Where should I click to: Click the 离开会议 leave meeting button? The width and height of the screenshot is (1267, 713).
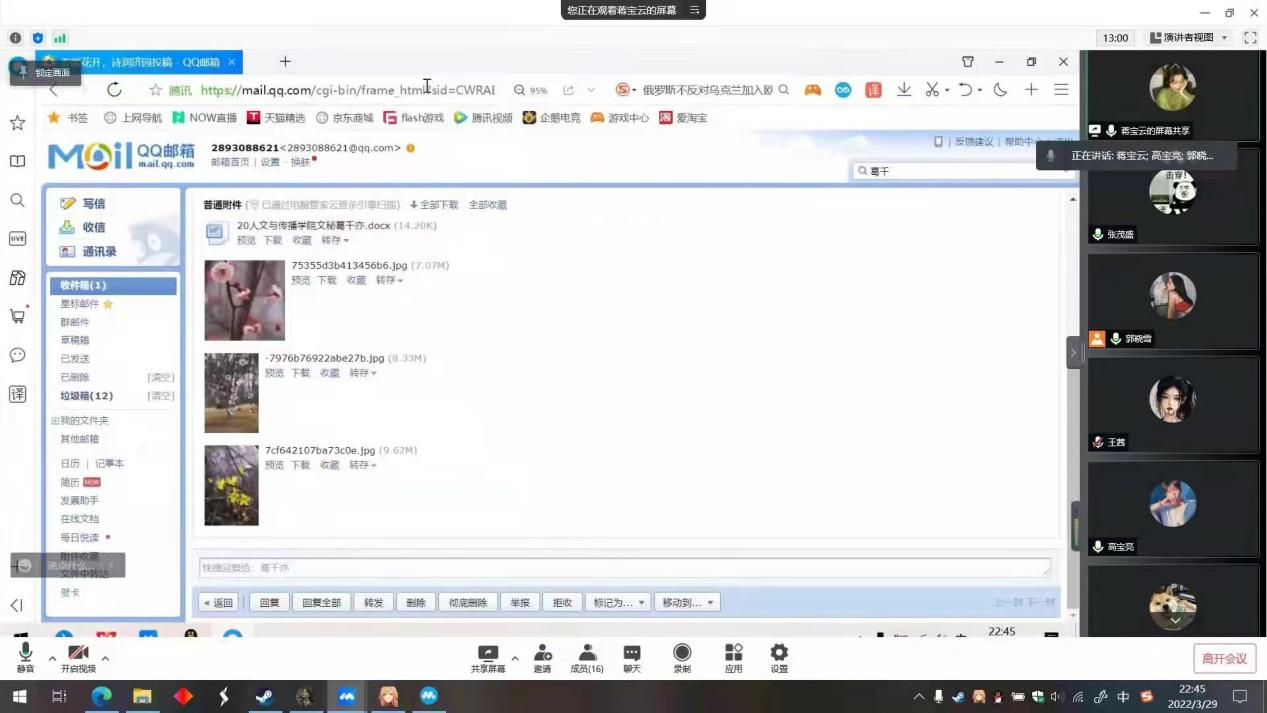click(1224, 659)
